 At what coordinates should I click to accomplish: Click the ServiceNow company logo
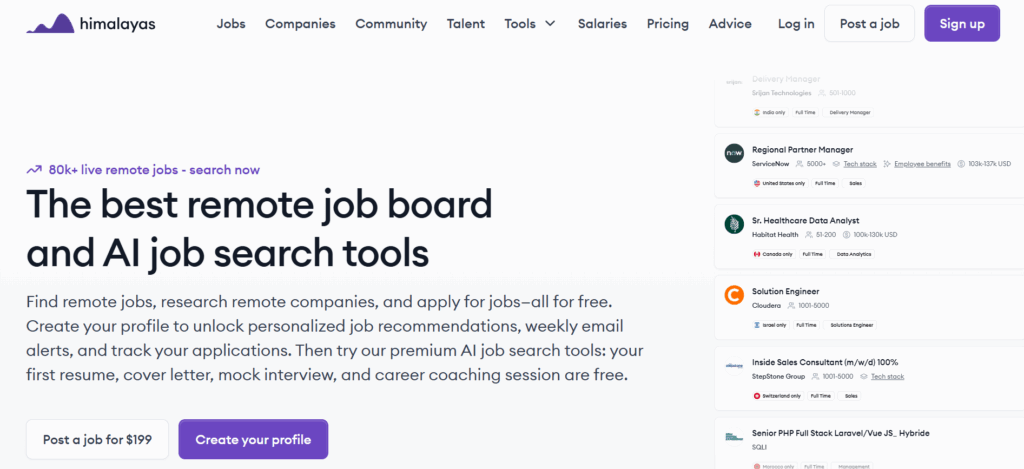tap(734, 153)
